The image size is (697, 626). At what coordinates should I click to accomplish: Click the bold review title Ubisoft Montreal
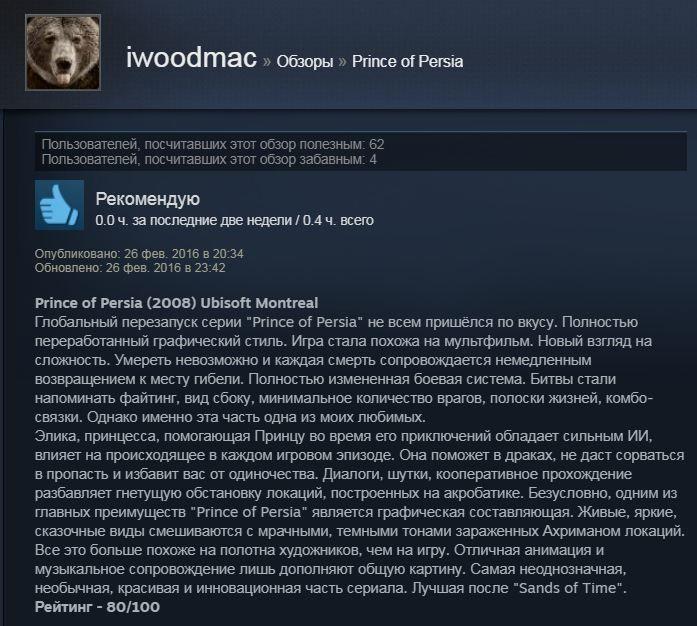click(176, 303)
